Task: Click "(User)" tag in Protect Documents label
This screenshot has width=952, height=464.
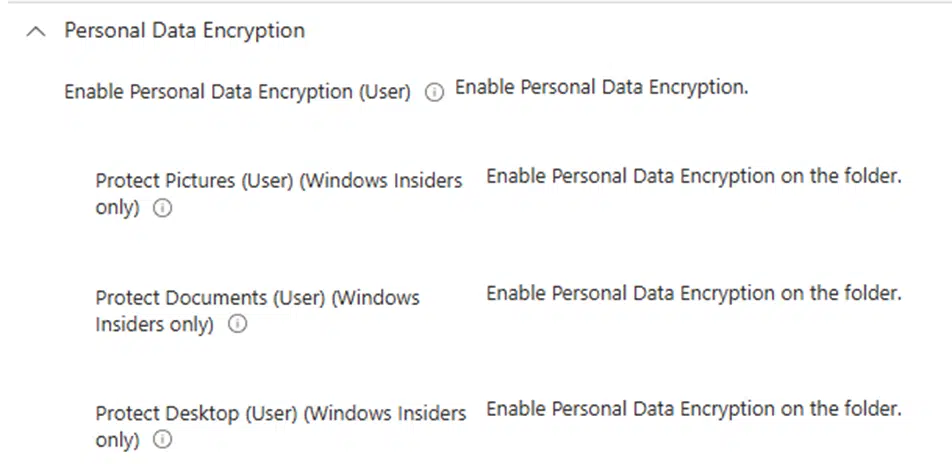Action: [x=298, y=298]
